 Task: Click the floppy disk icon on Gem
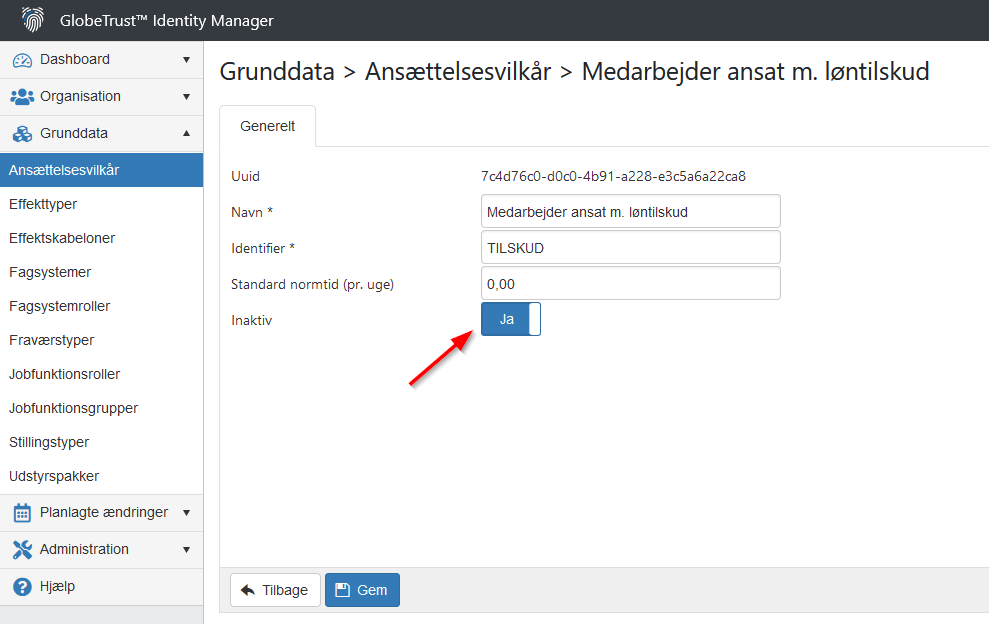(342, 590)
